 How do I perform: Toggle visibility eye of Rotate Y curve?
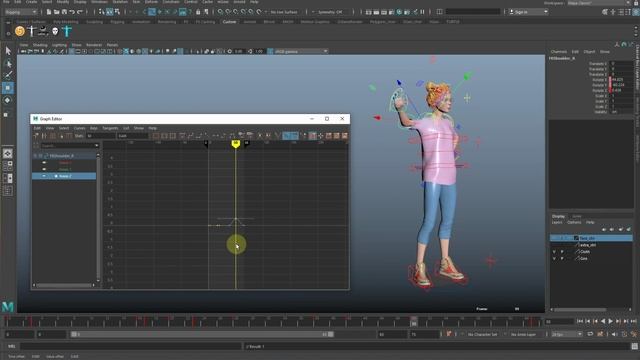pos(44,169)
